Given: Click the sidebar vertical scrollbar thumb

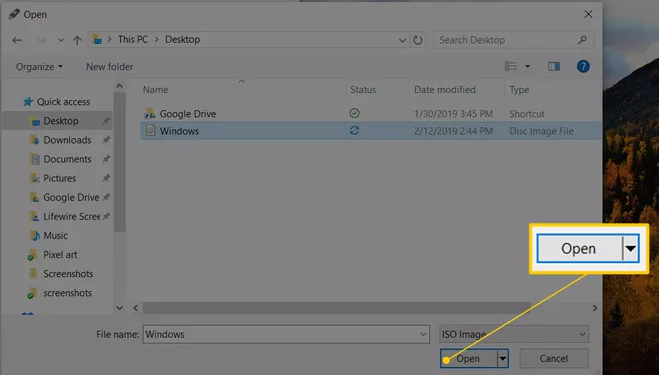Looking at the screenshot, I should 120,162.
